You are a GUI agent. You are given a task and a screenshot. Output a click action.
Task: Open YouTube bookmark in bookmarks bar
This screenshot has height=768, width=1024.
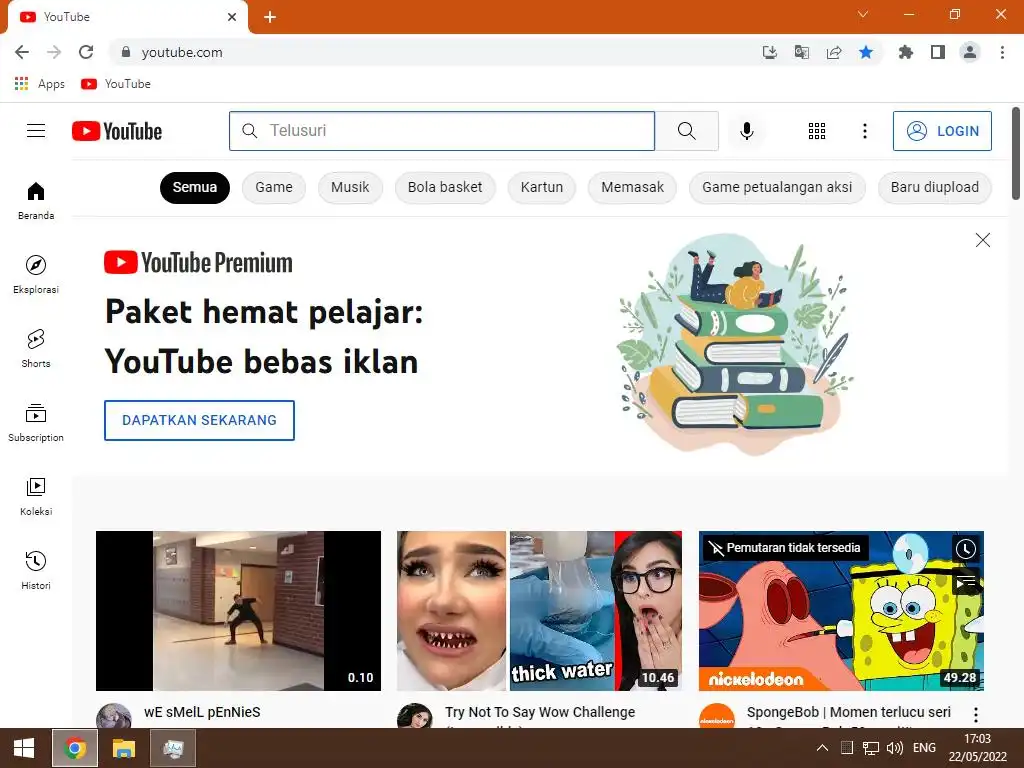(116, 84)
